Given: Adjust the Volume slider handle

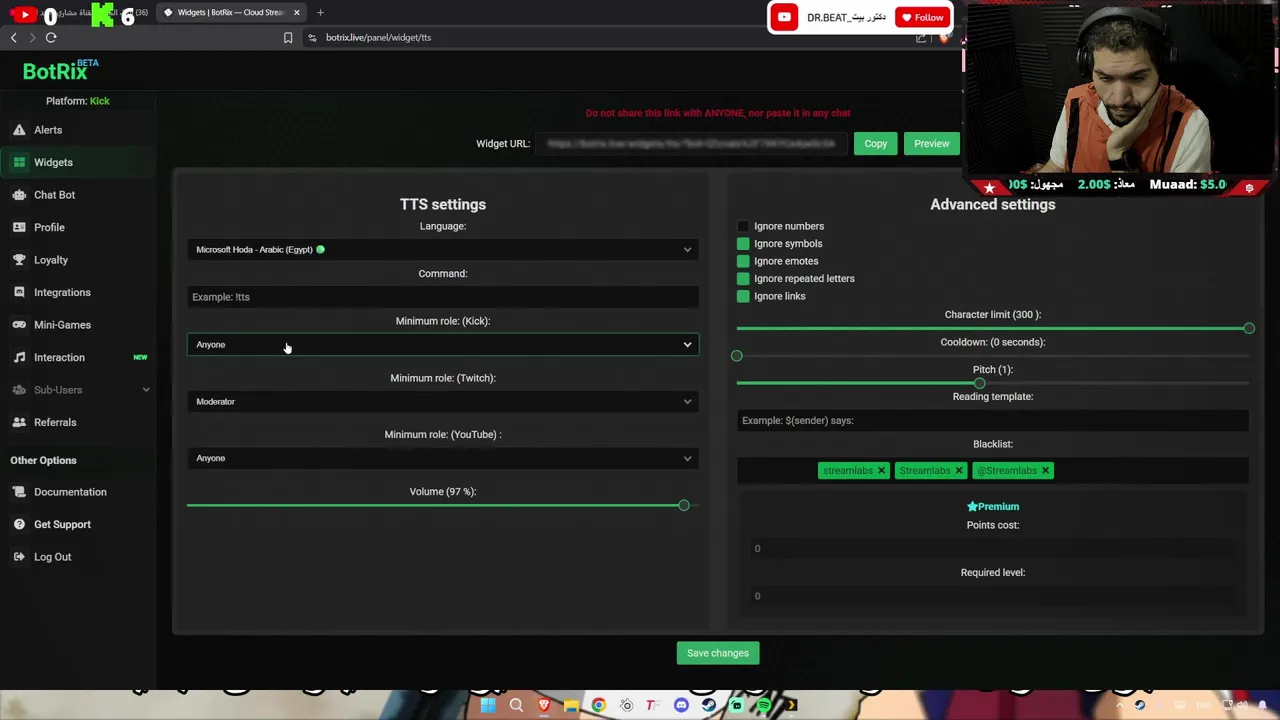Looking at the screenshot, I should click(684, 505).
